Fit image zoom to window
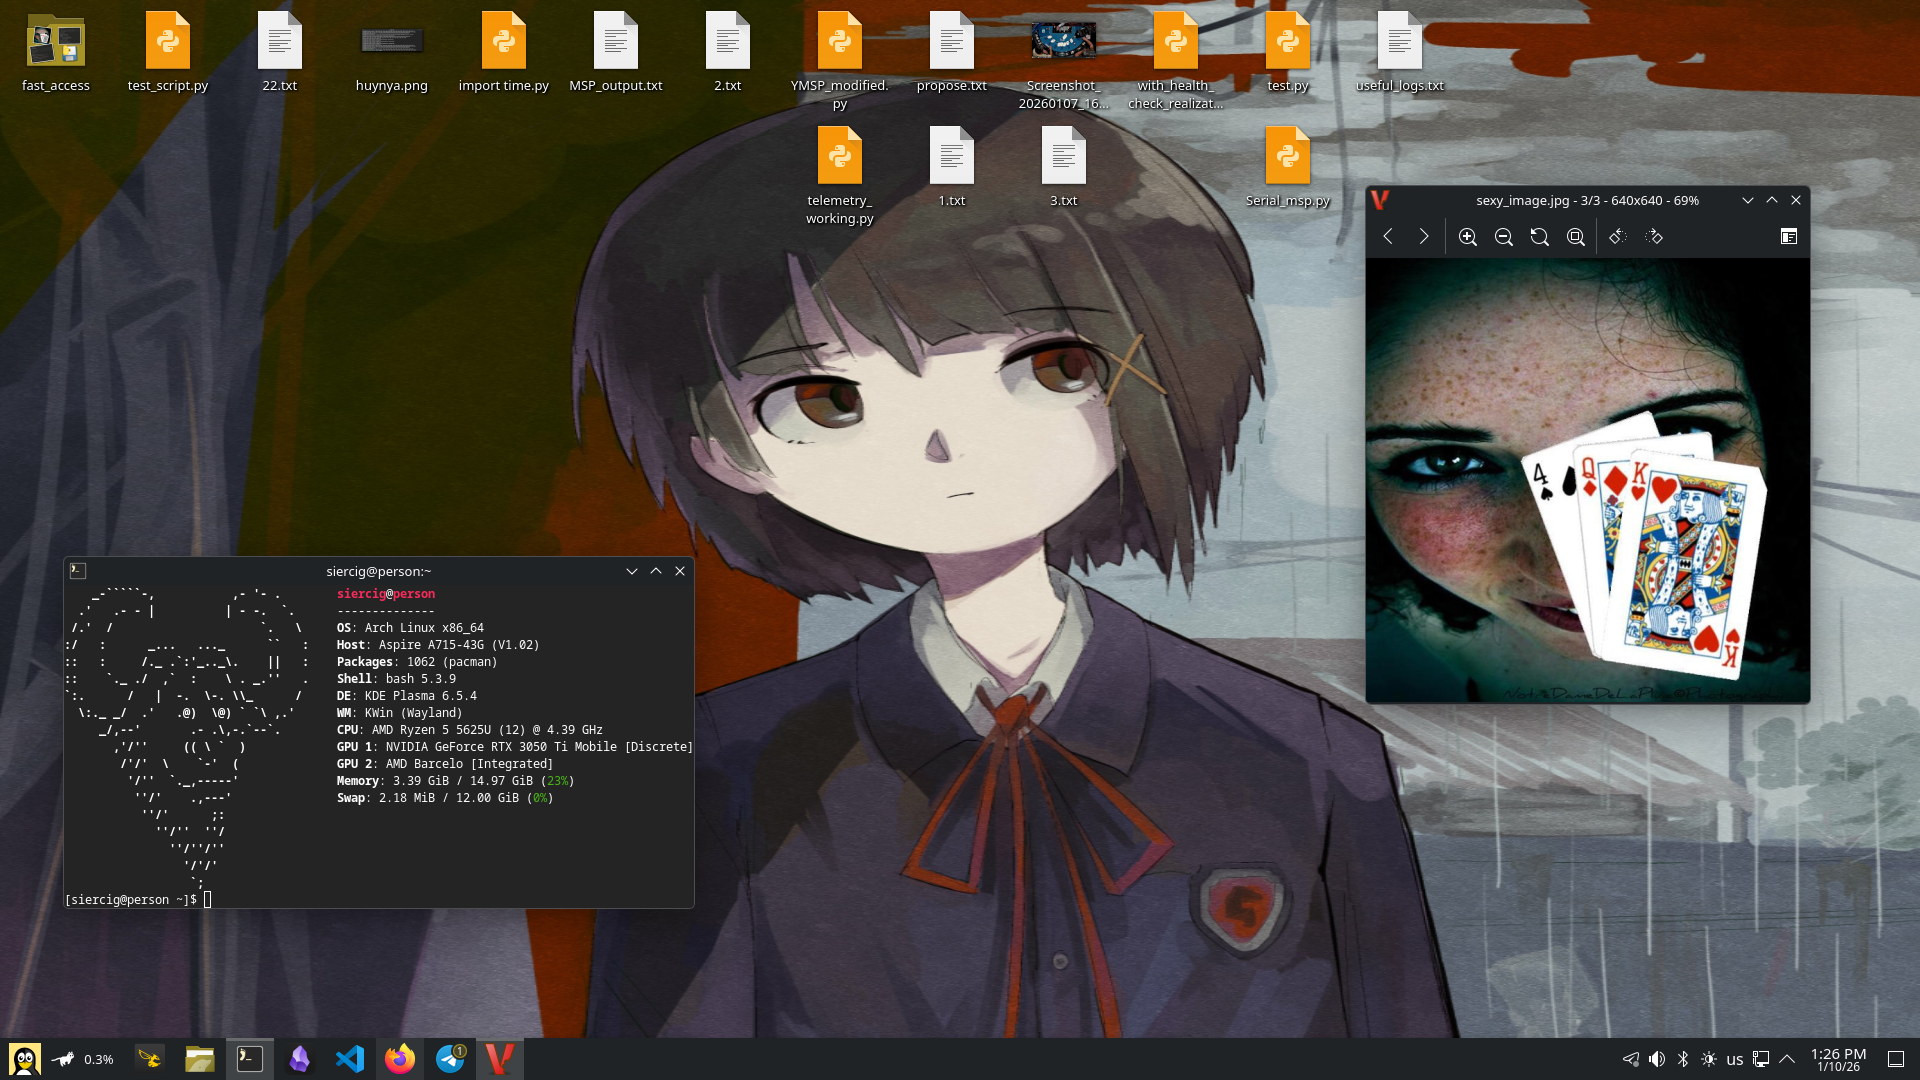Viewport: 1920px width, 1080px height. [1575, 237]
